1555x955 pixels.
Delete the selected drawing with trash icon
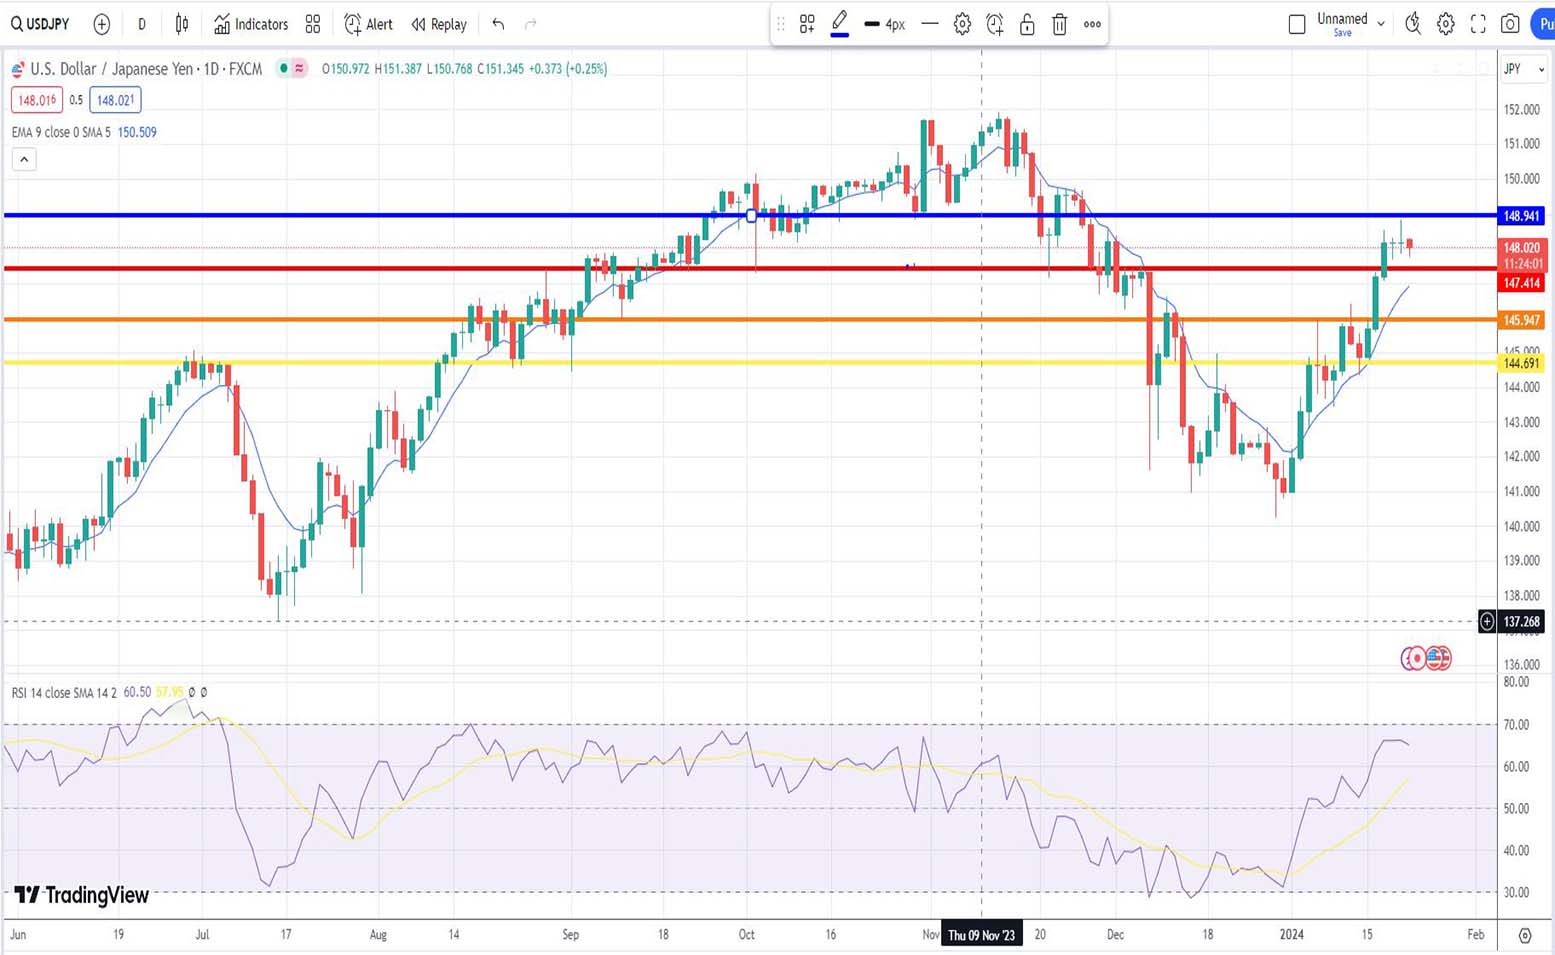pyautogui.click(x=1060, y=24)
